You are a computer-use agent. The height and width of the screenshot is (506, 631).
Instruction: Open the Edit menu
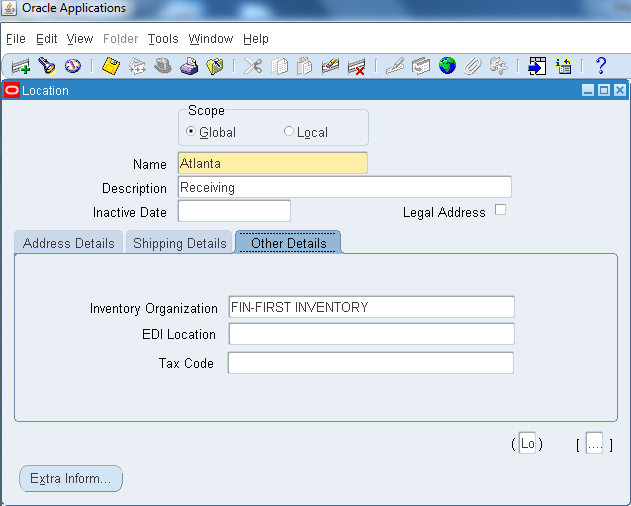pyautogui.click(x=47, y=39)
